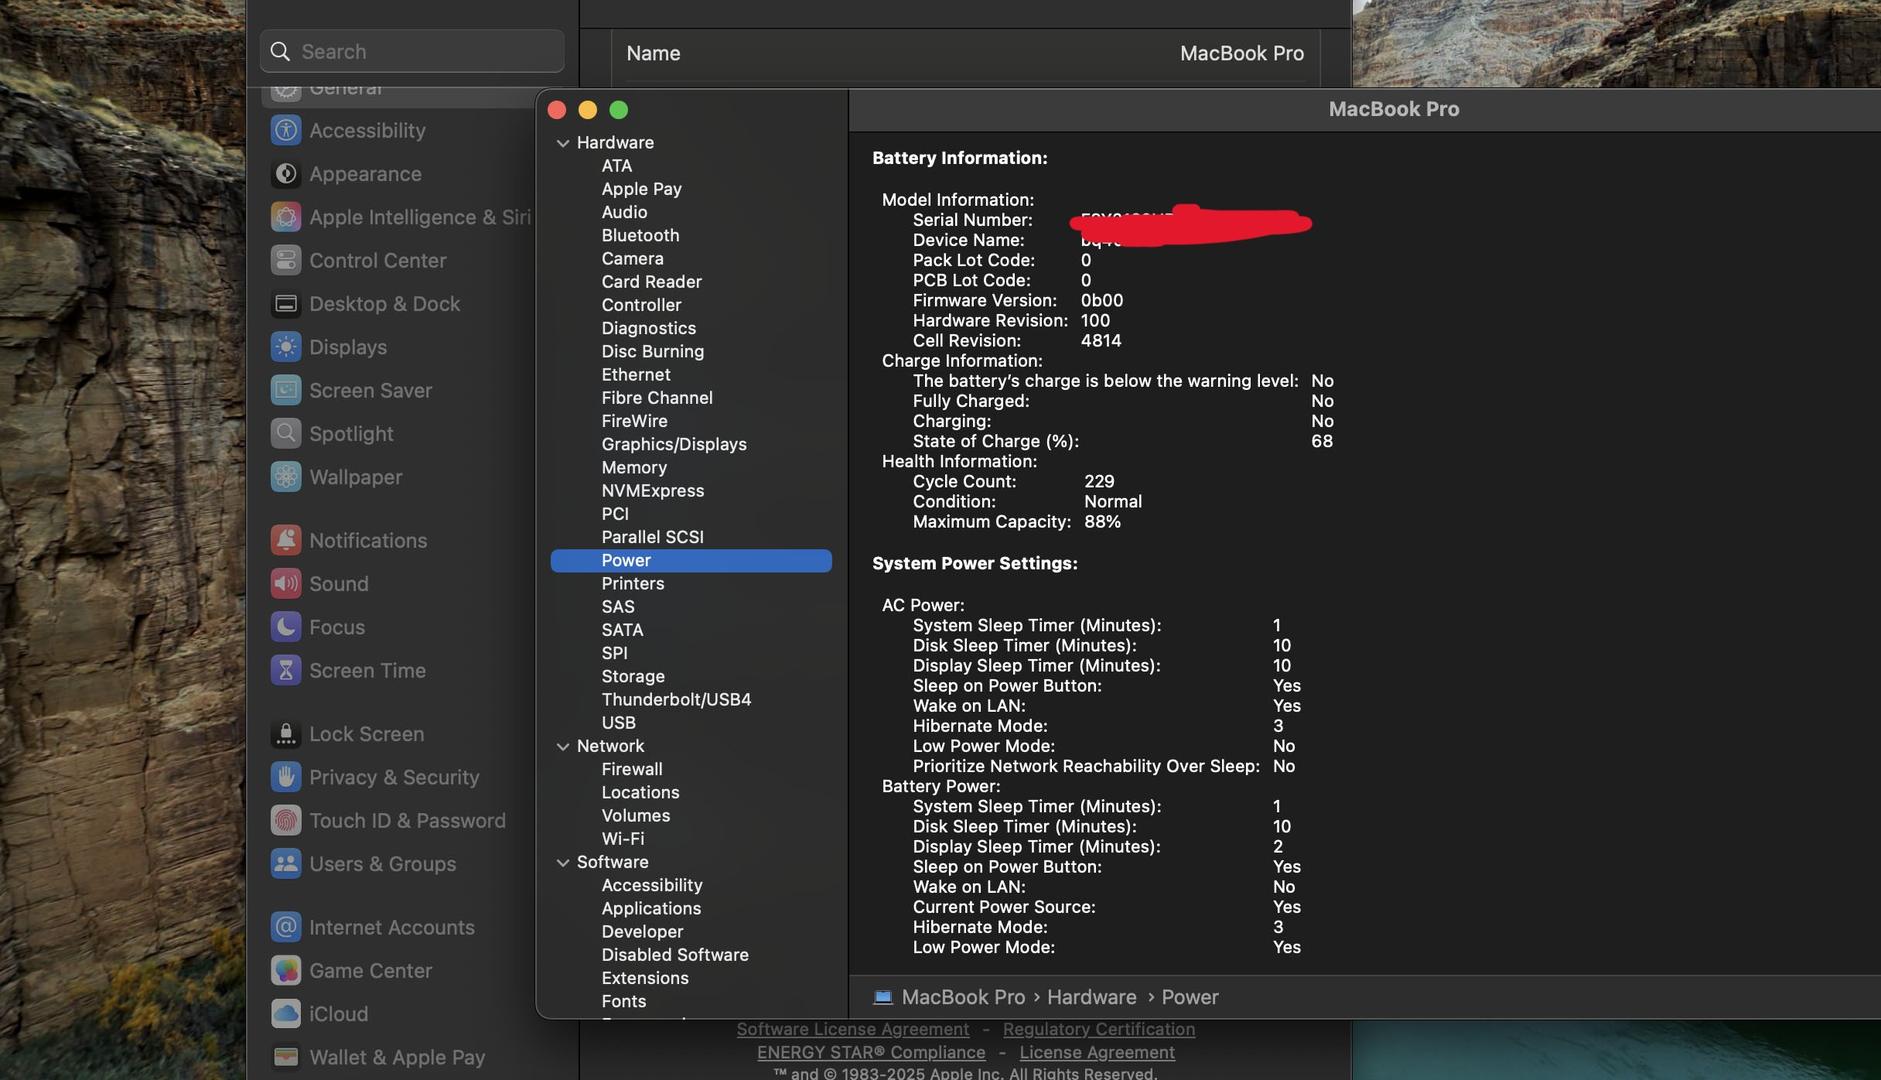Click MacBook Pro laptop icon in path bar
The height and width of the screenshot is (1080, 1881).
pos(882,997)
